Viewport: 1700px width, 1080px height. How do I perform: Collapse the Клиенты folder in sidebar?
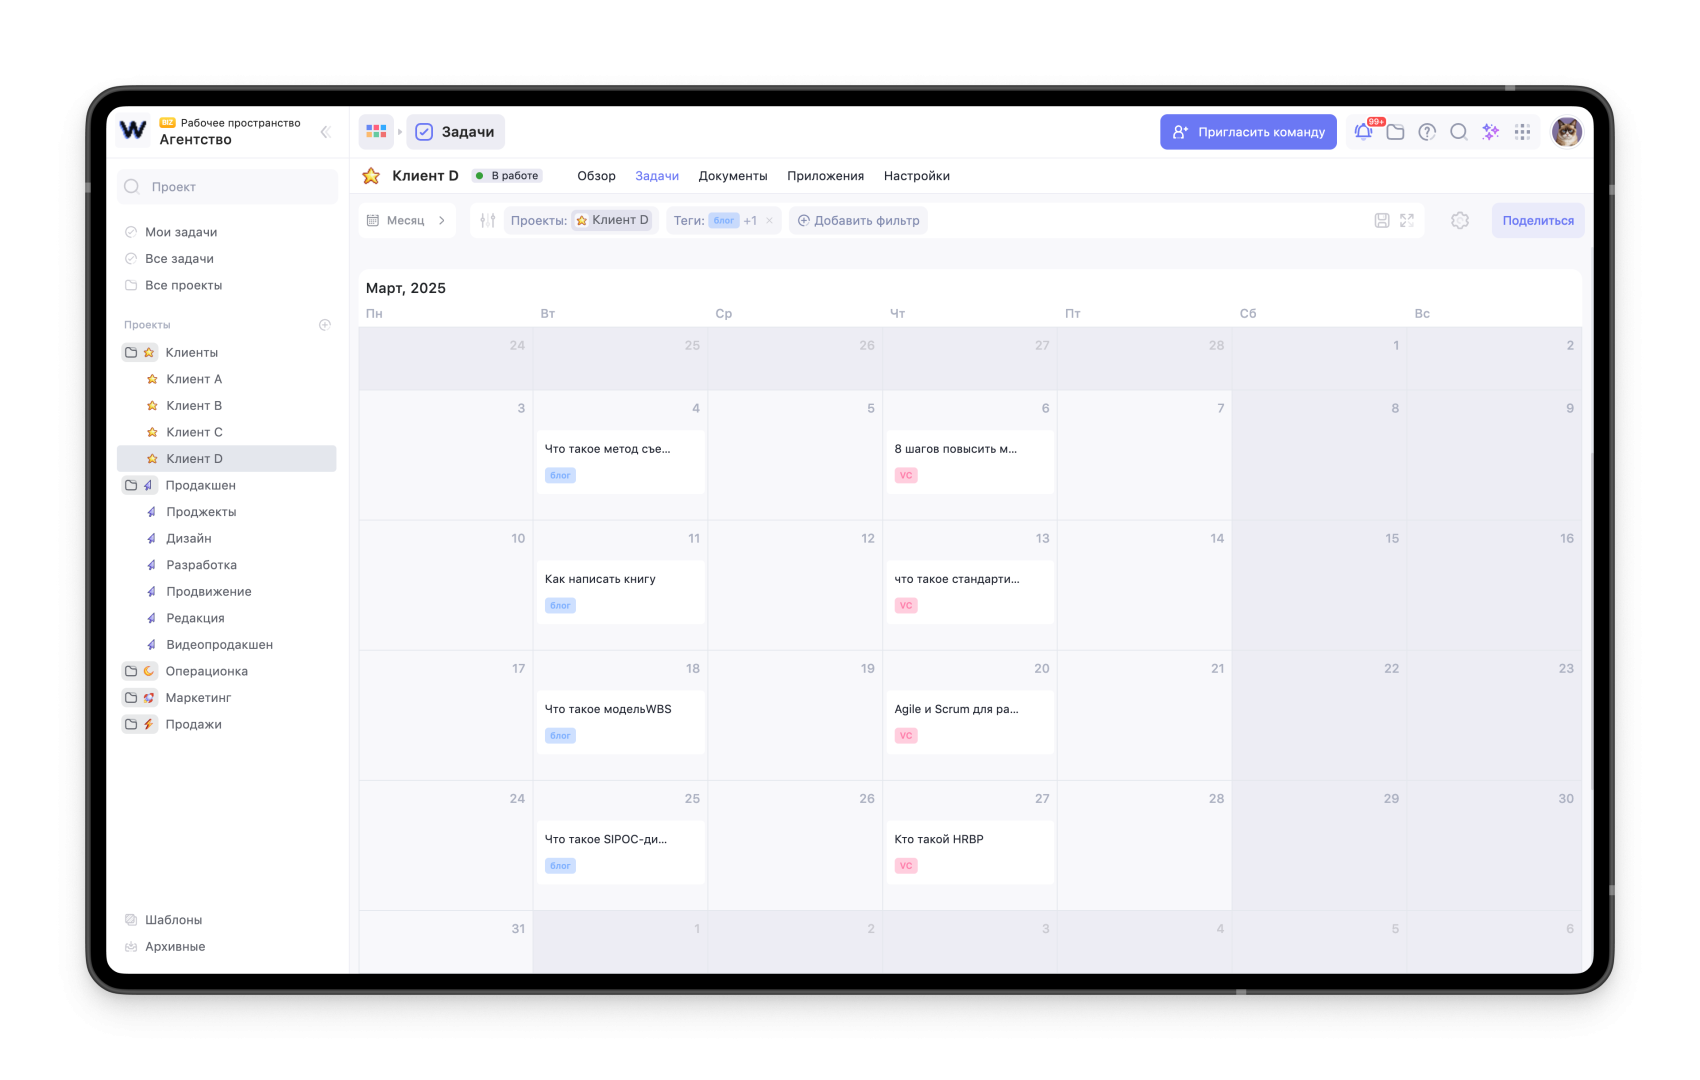131,353
